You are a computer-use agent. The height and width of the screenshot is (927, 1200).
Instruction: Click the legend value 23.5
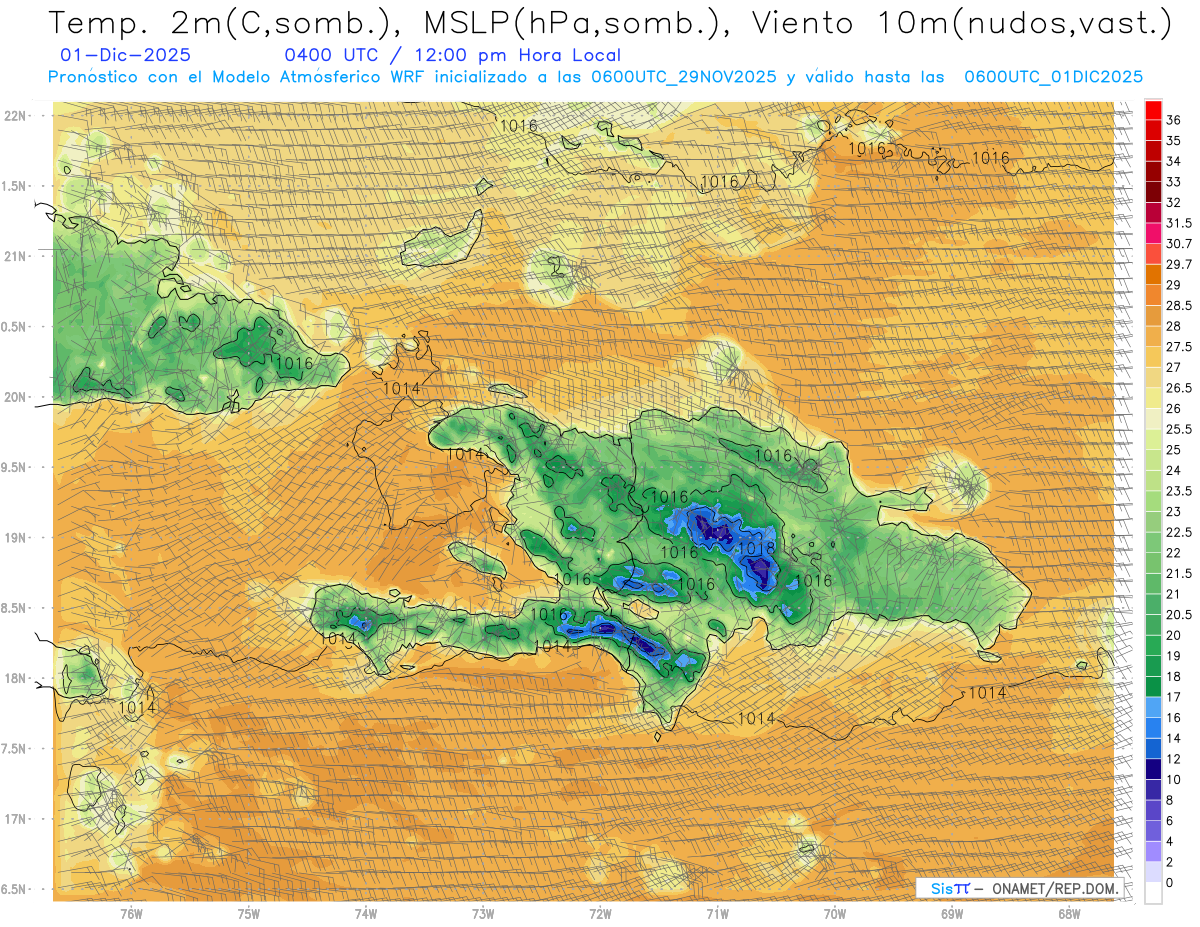coord(1178,491)
